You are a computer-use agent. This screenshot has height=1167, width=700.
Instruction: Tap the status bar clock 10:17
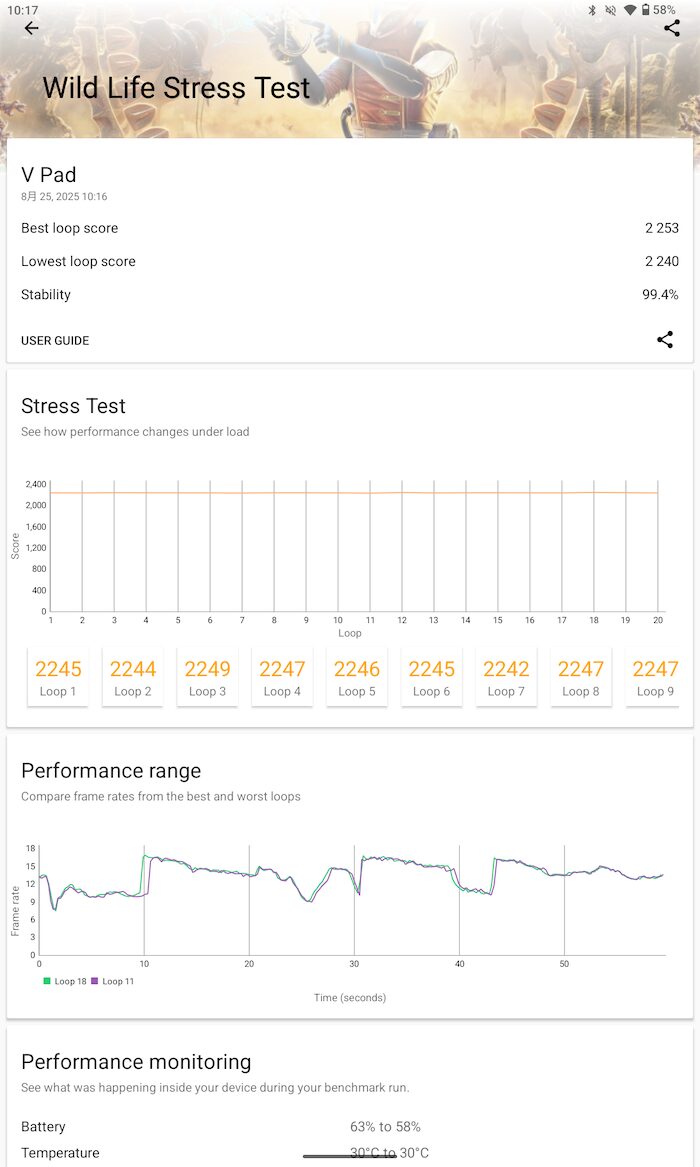click(x=22, y=10)
